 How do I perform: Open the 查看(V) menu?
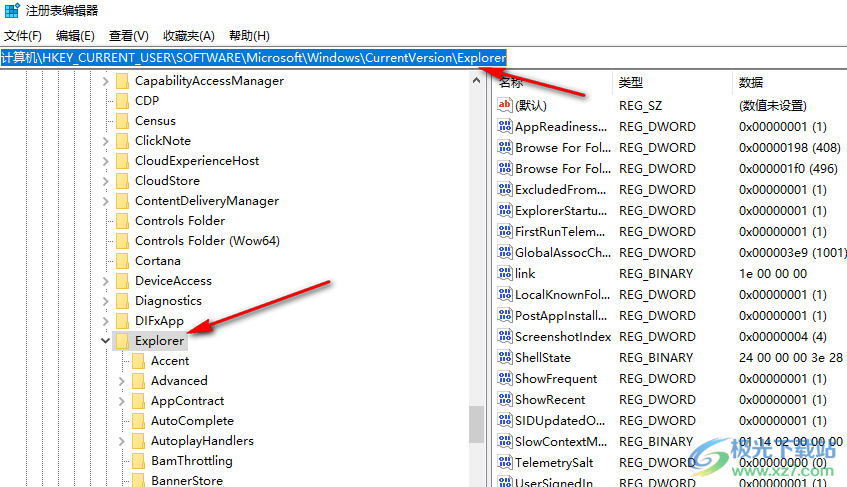tap(129, 36)
